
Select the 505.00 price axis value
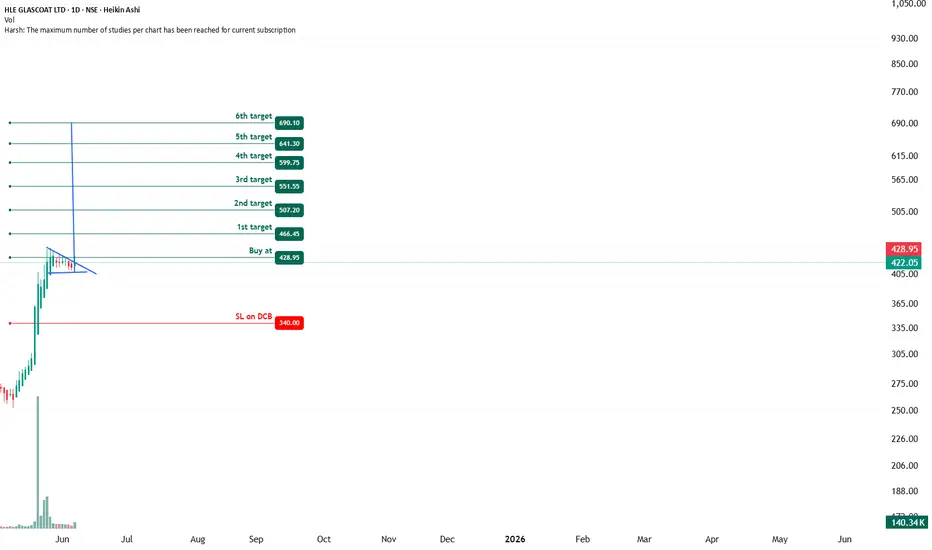pos(905,212)
